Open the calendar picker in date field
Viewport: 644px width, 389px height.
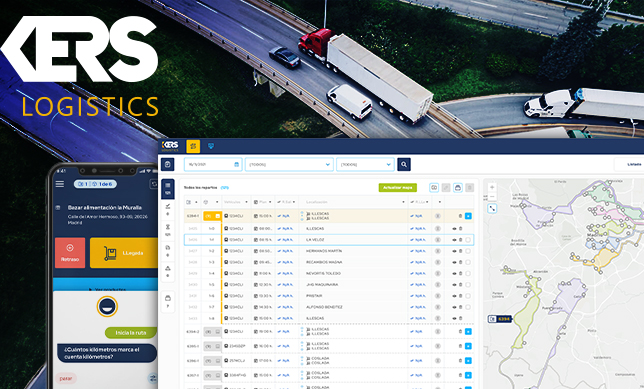[x=237, y=164]
